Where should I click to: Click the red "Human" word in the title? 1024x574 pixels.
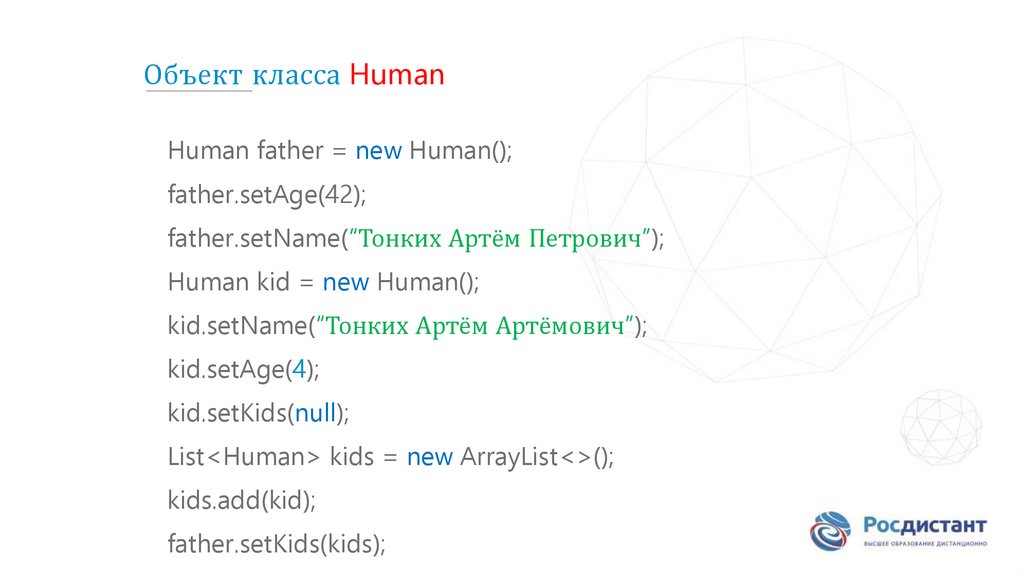(397, 76)
